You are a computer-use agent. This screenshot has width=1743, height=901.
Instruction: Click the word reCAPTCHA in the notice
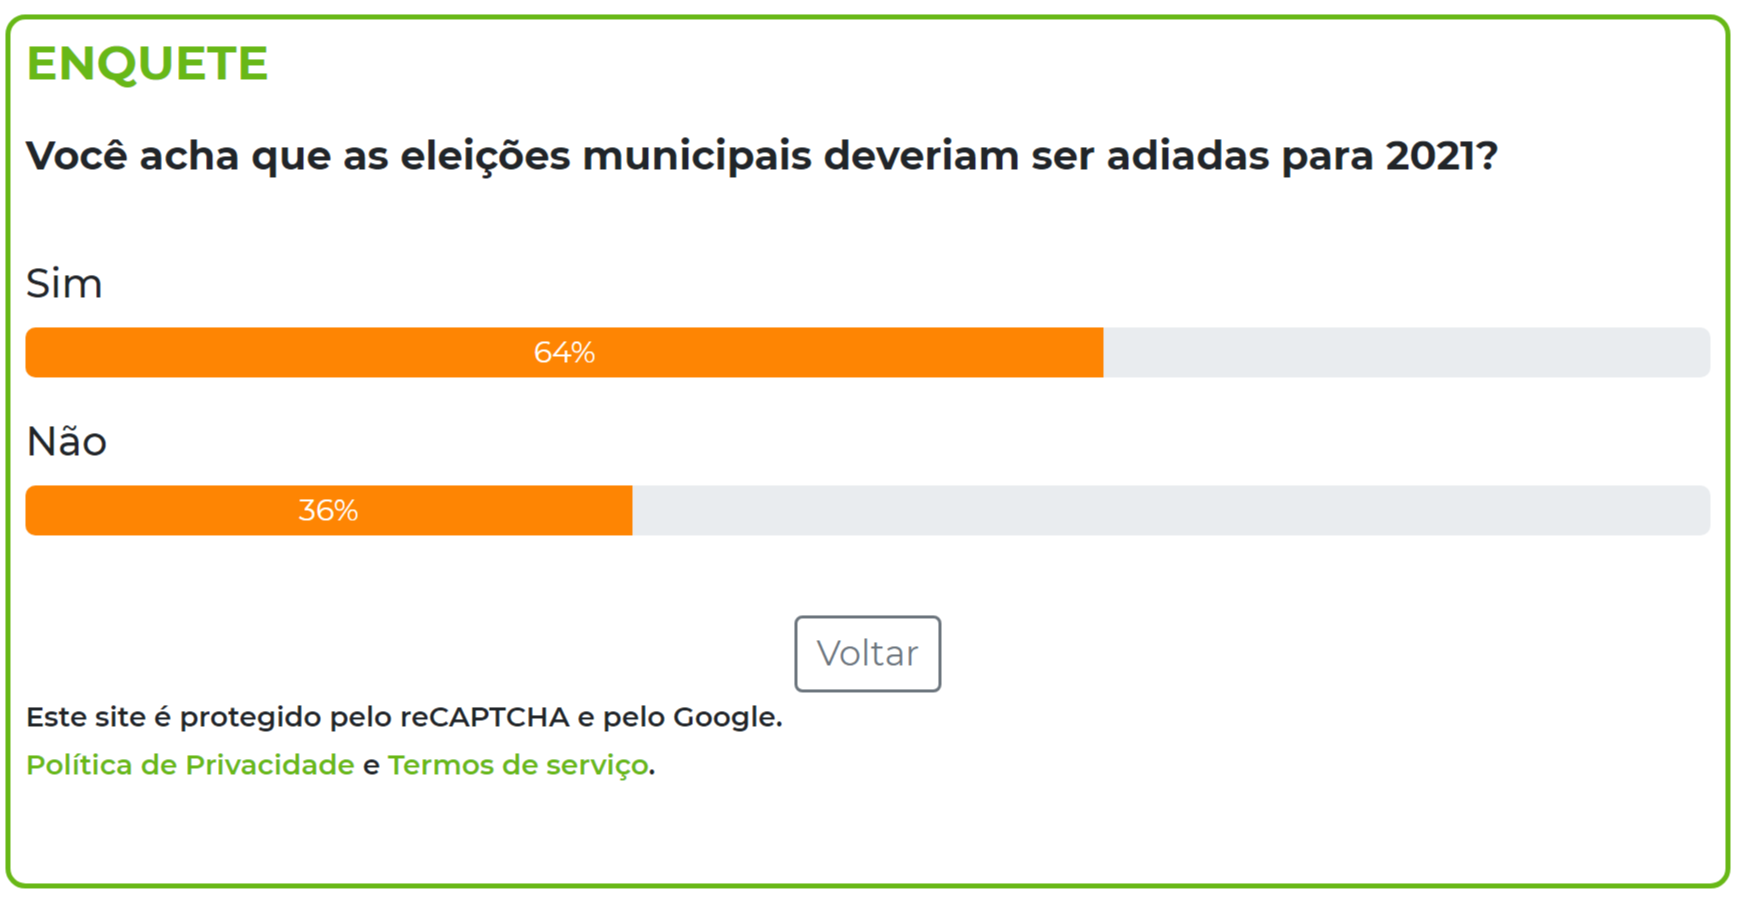(x=484, y=717)
